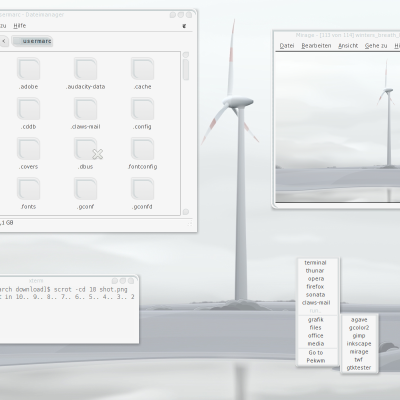Viewport: 400px width, 400px height.
Task: Open the .adobe folder icon
Action: click(x=29, y=69)
